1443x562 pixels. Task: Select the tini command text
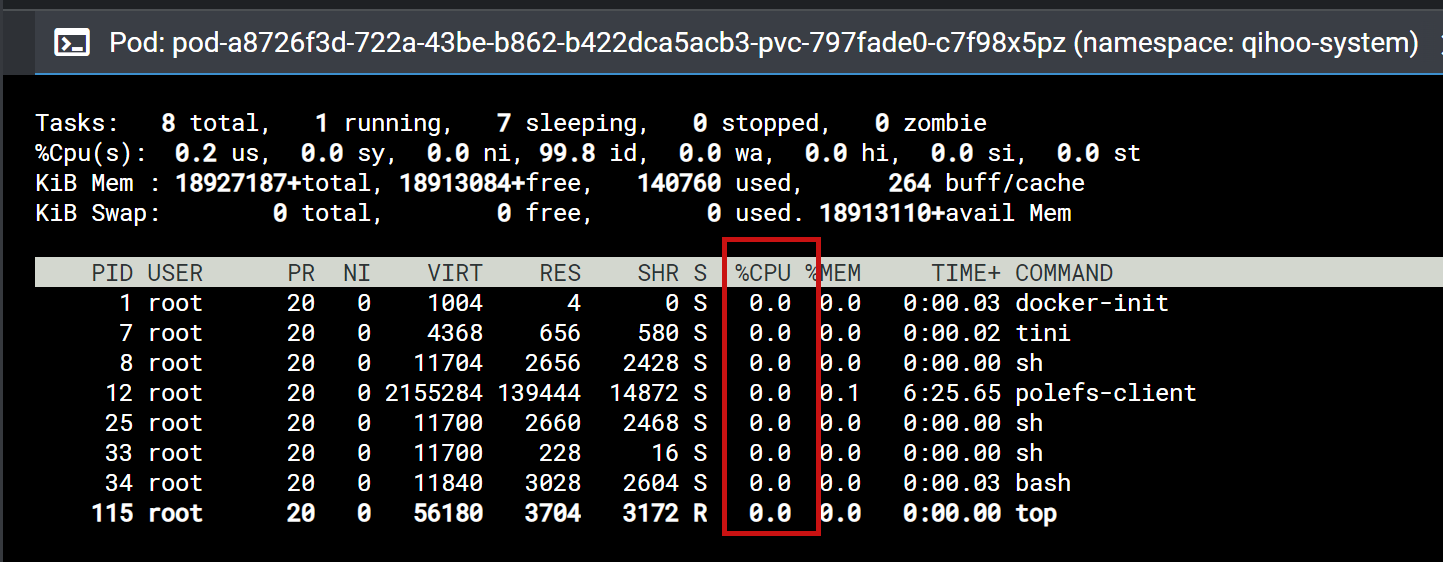tap(1043, 333)
